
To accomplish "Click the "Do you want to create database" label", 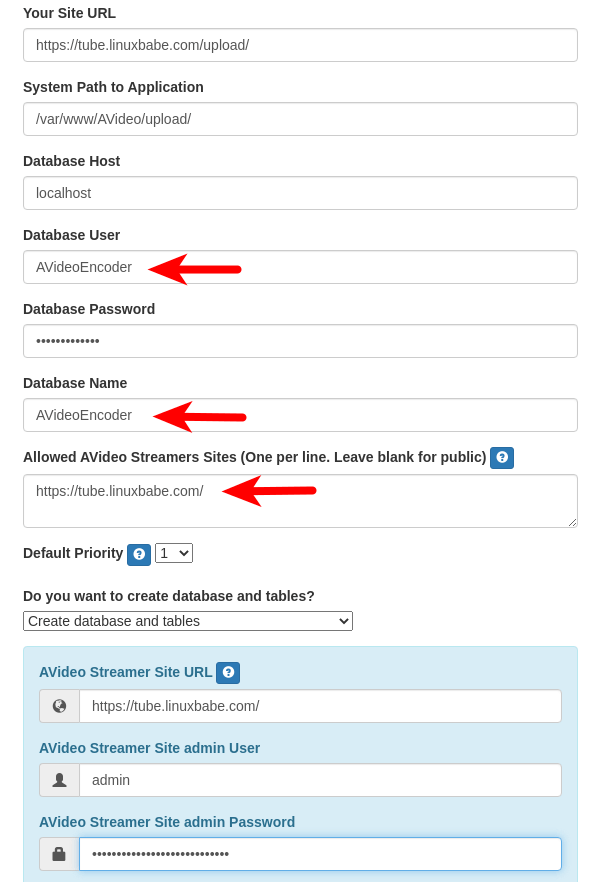I will [169, 596].
